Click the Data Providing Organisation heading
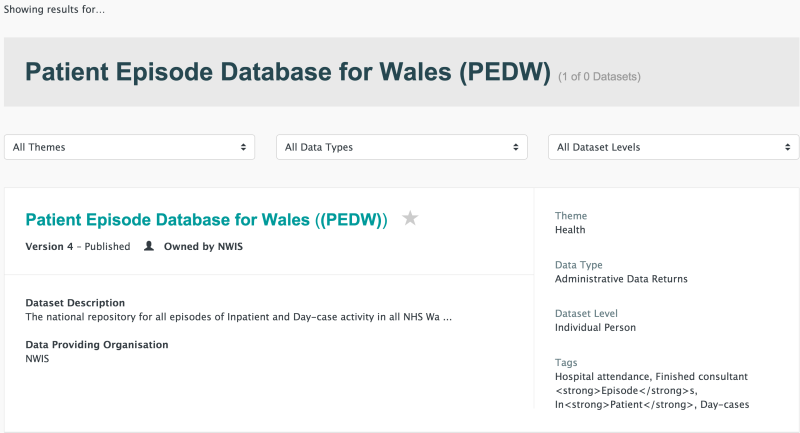This screenshot has width=800, height=433. [96, 345]
